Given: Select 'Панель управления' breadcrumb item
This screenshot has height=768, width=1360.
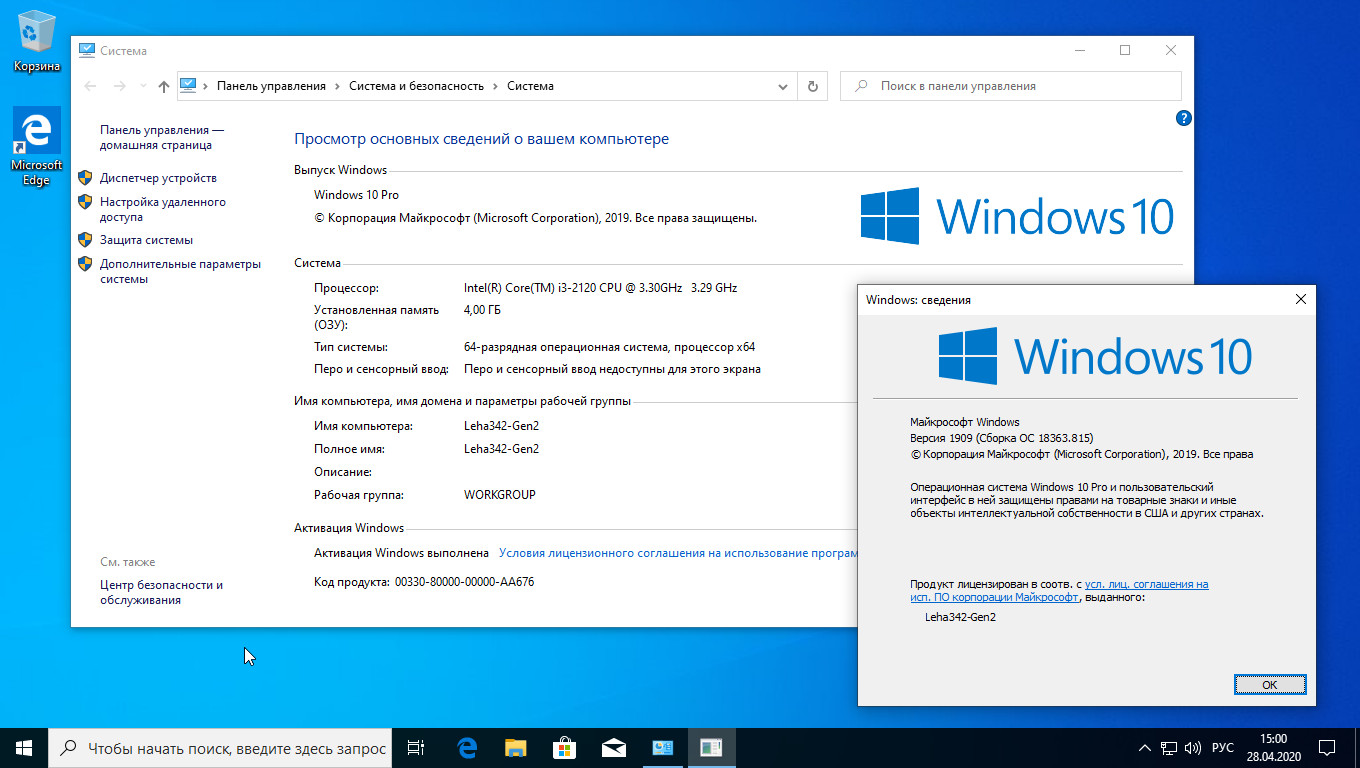Looking at the screenshot, I should (x=271, y=86).
